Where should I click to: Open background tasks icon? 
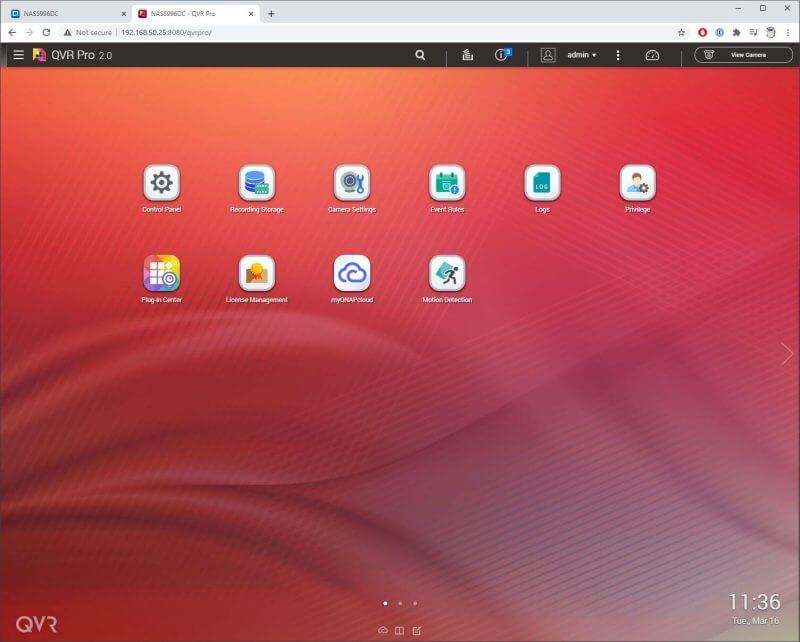(x=467, y=55)
